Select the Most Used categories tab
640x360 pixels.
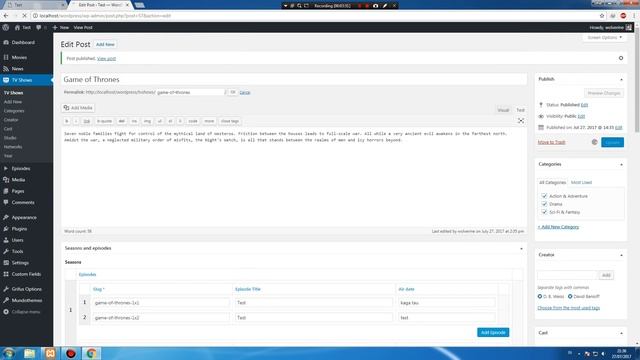pyautogui.click(x=581, y=182)
